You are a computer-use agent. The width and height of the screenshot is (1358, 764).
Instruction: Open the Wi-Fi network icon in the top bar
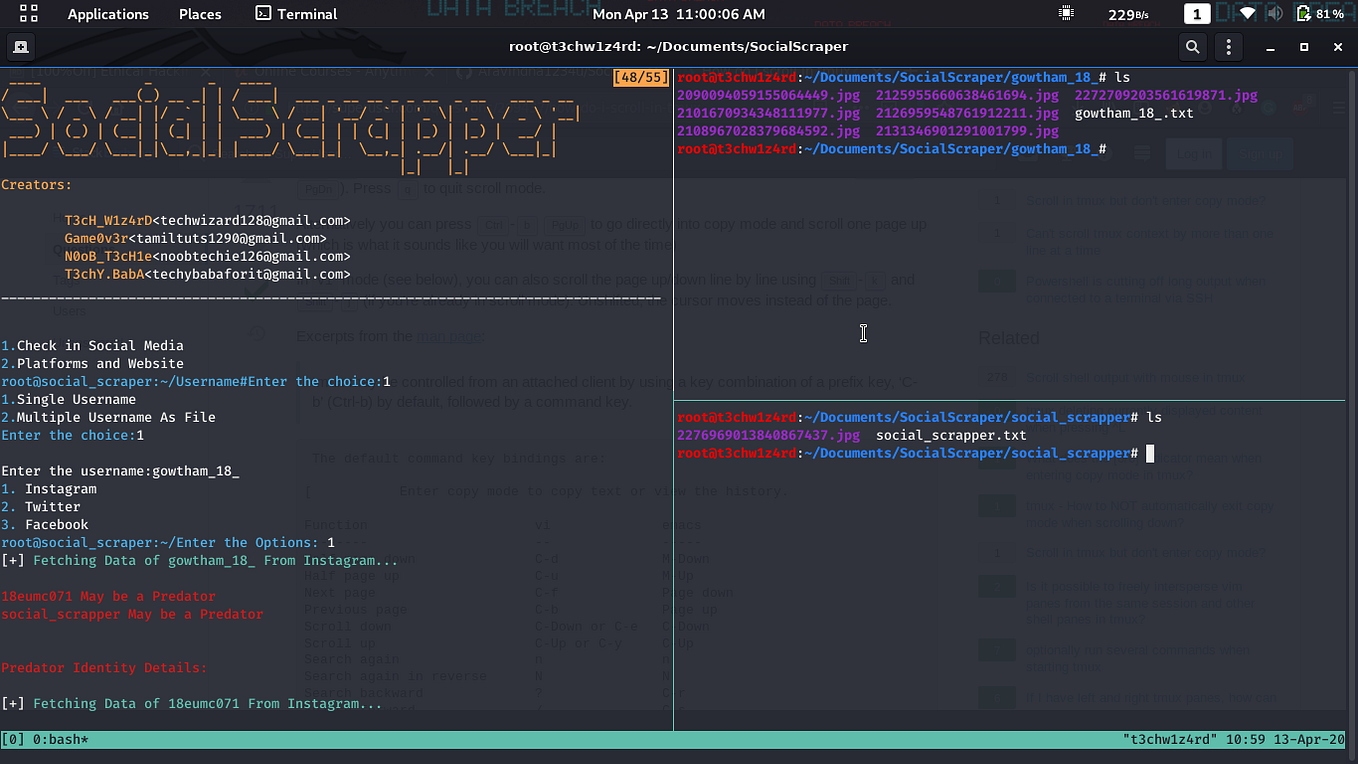[1247, 14]
